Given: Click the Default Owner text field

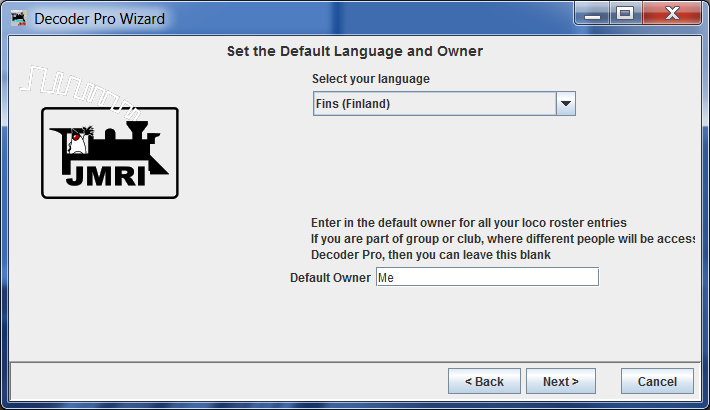Looking at the screenshot, I should tap(487, 277).
